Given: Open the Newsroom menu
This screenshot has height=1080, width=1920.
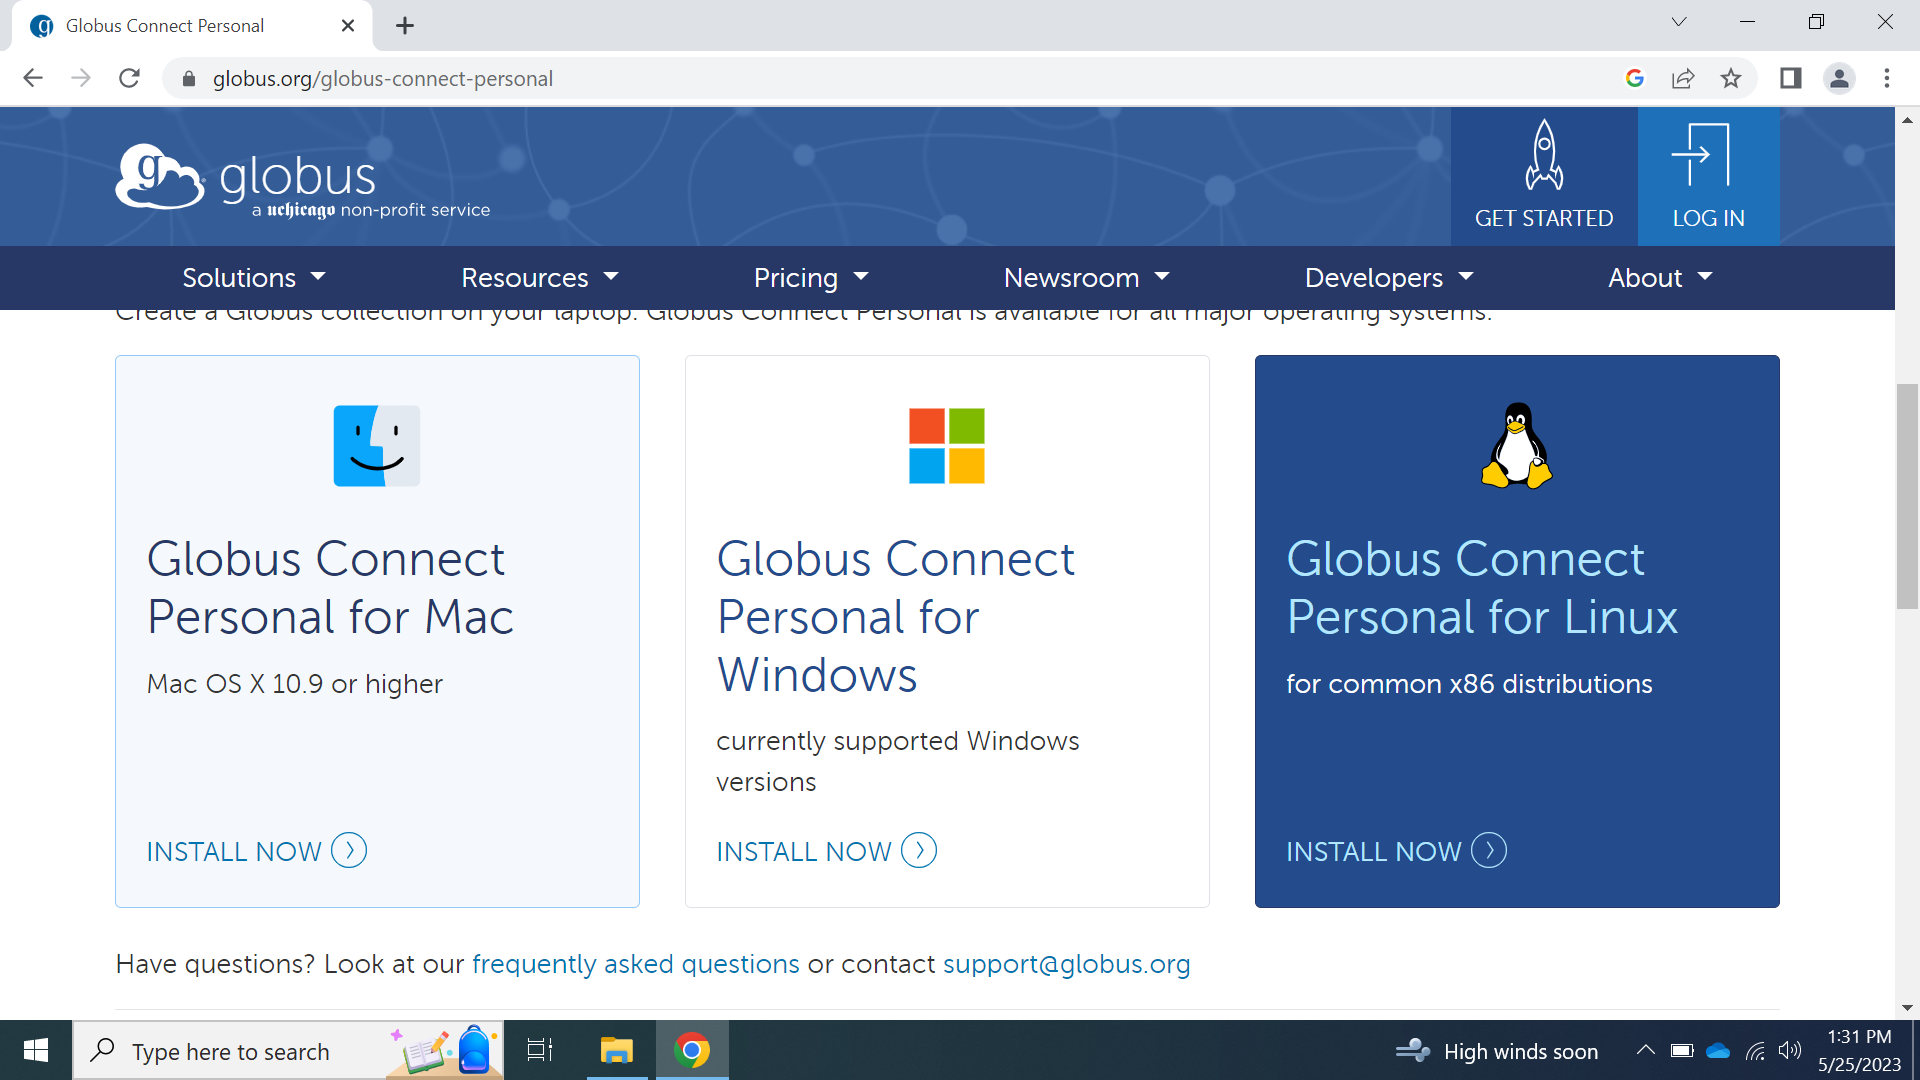Looking at the screenshot, I should pos(1086,278).
